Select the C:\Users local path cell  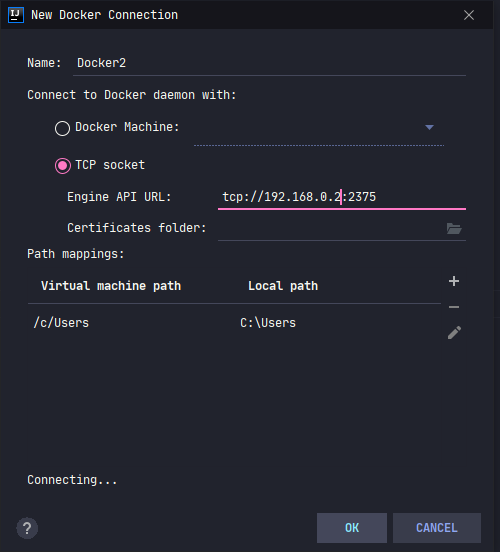[268, 323]
